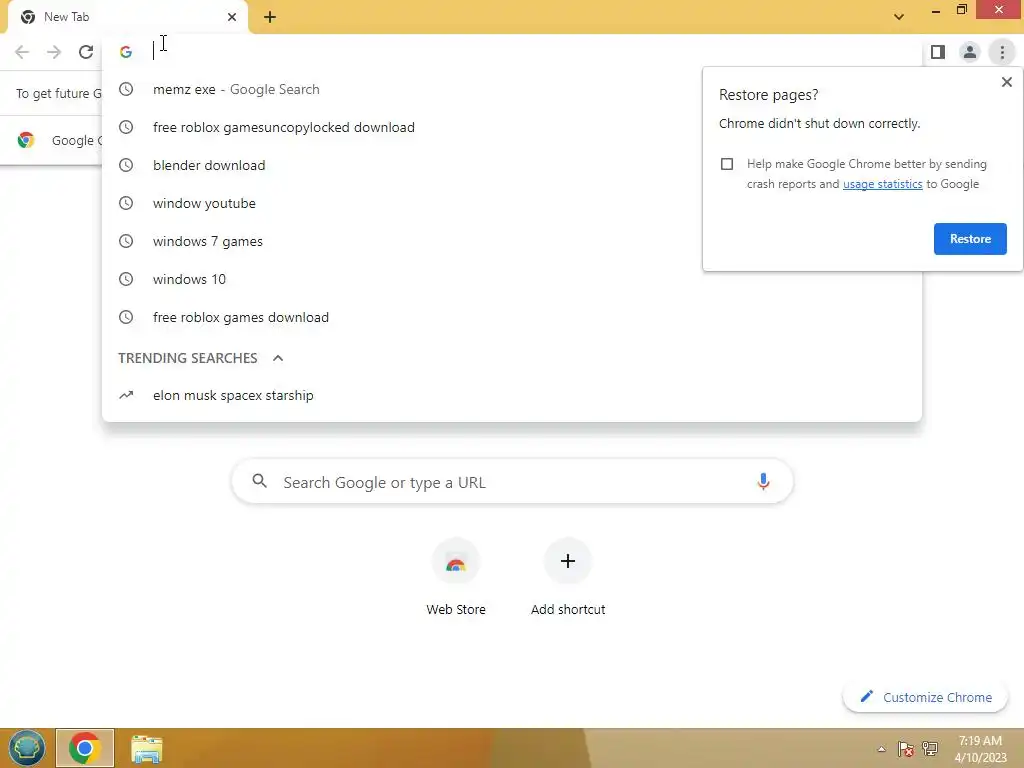The height and width of the screenshot is (768, 1024).
Task: Tick the crash reports checkbox
Action: [727, 164]
